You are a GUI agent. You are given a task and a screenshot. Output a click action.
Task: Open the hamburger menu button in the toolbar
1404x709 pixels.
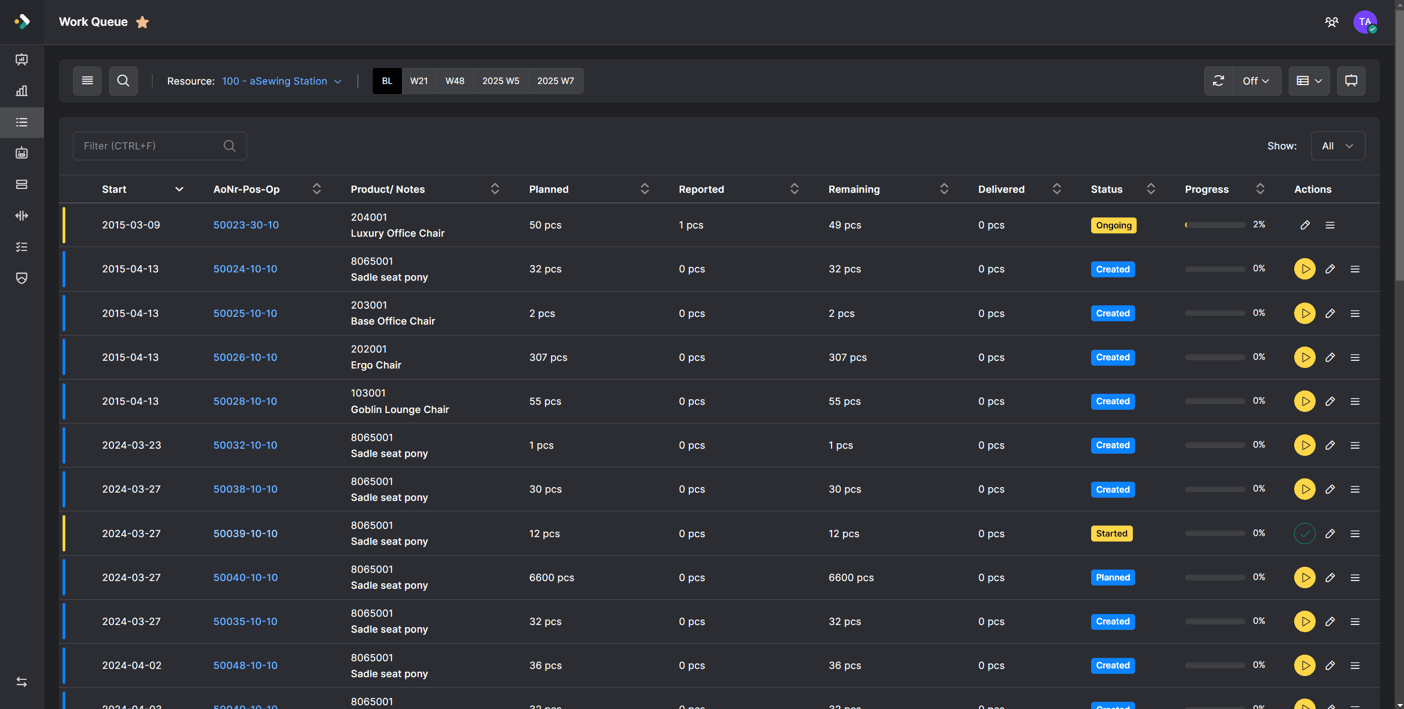[x=87, y=81]
